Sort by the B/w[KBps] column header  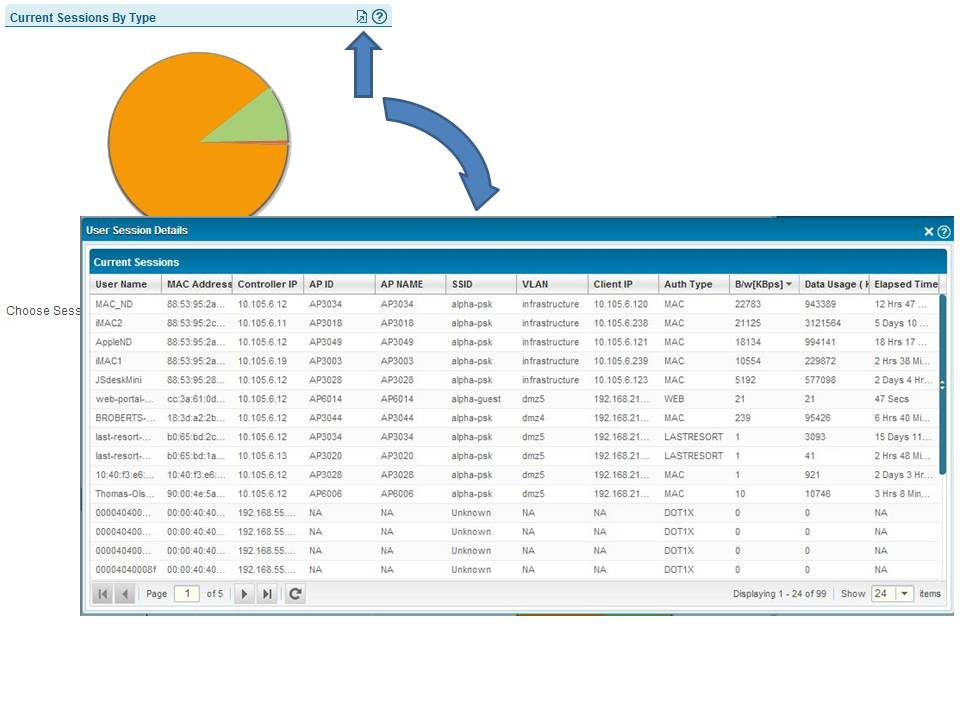(x=763, y=284)
